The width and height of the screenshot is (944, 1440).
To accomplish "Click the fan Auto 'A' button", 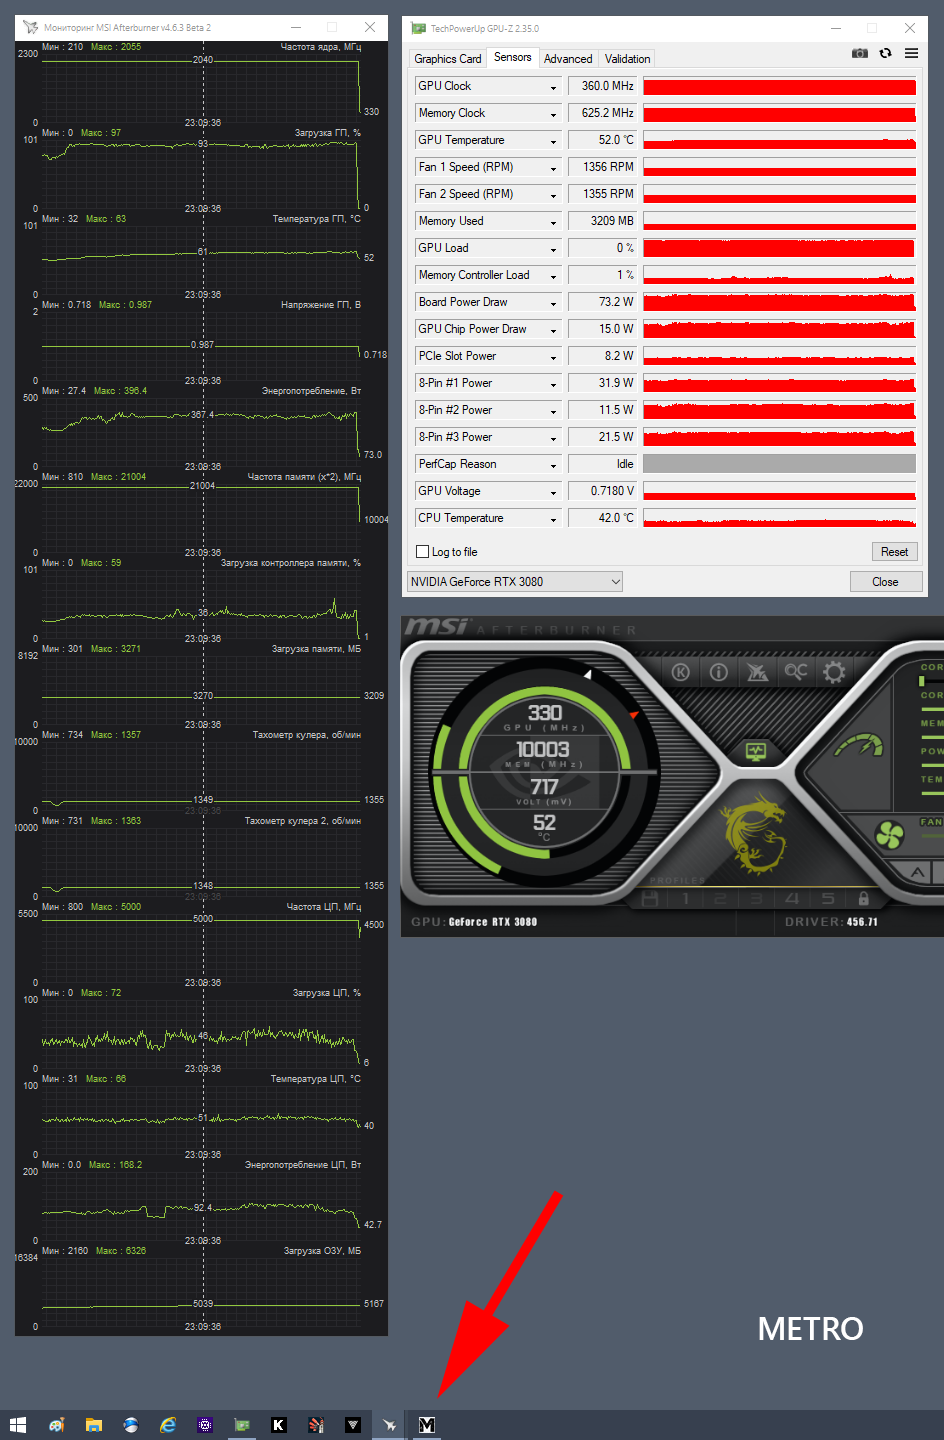I will tap(917, 872).
